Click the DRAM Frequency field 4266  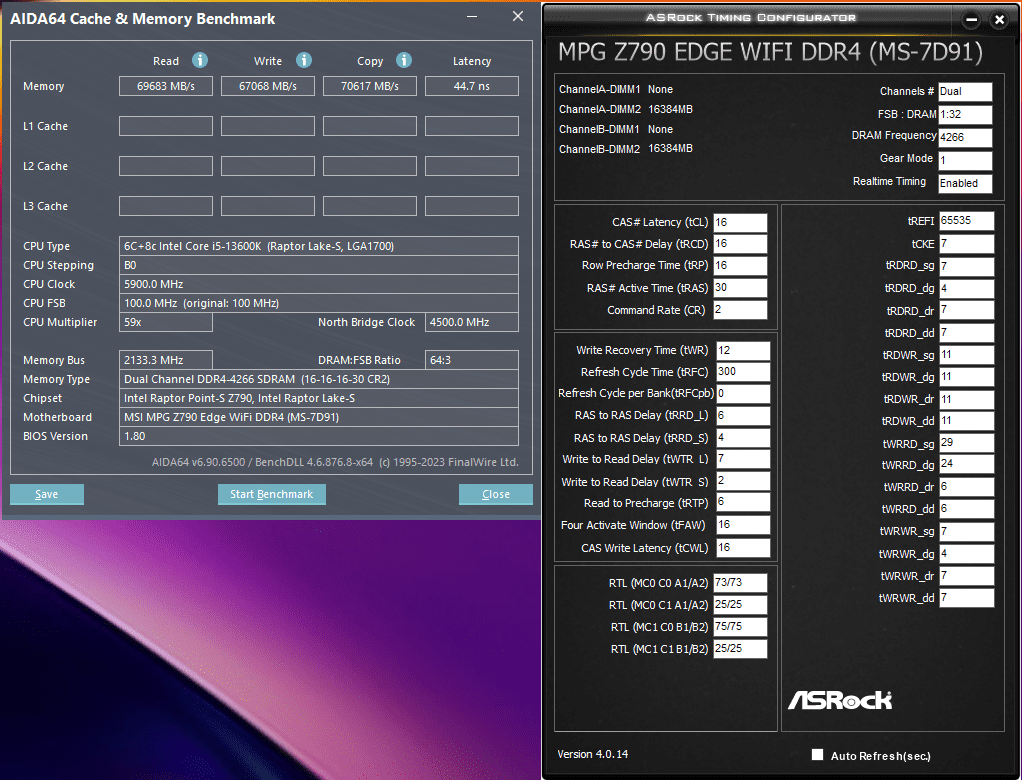tap(965, 137)
